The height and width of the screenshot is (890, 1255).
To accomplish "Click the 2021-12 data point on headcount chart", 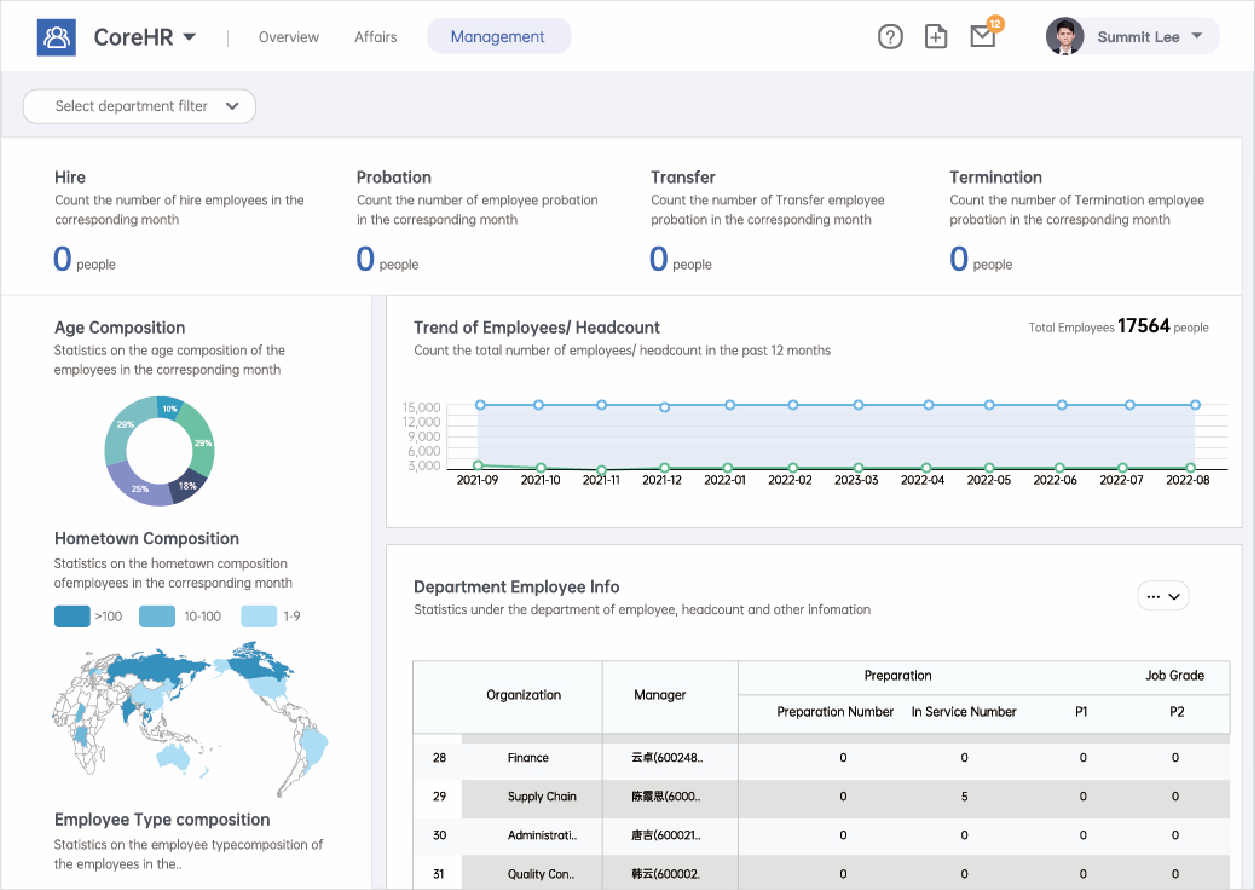I will (x=664, y=407).
